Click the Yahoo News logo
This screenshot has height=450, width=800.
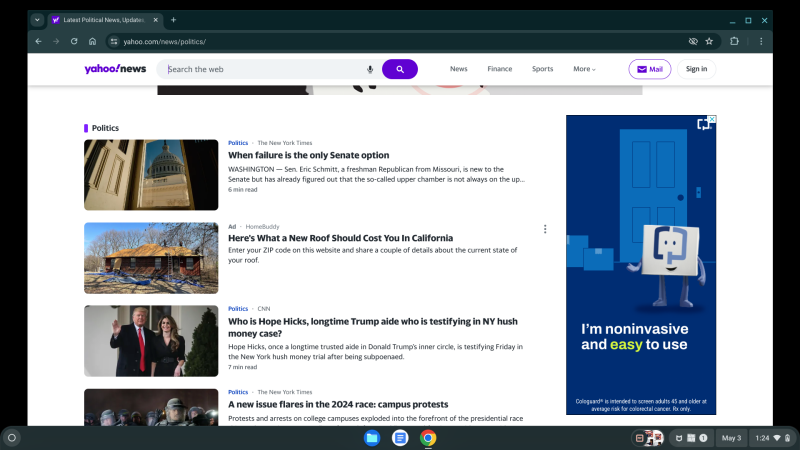(x=115, y=69)
